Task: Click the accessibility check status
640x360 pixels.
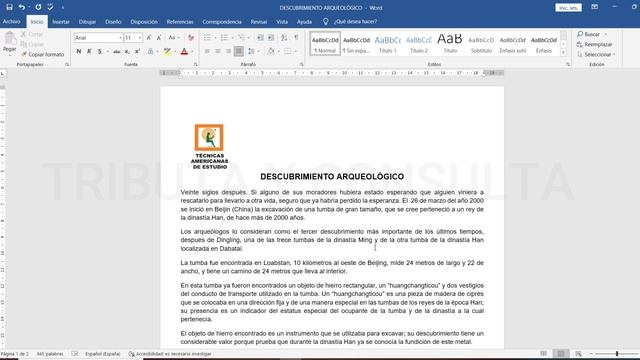Action: [170, 354]
